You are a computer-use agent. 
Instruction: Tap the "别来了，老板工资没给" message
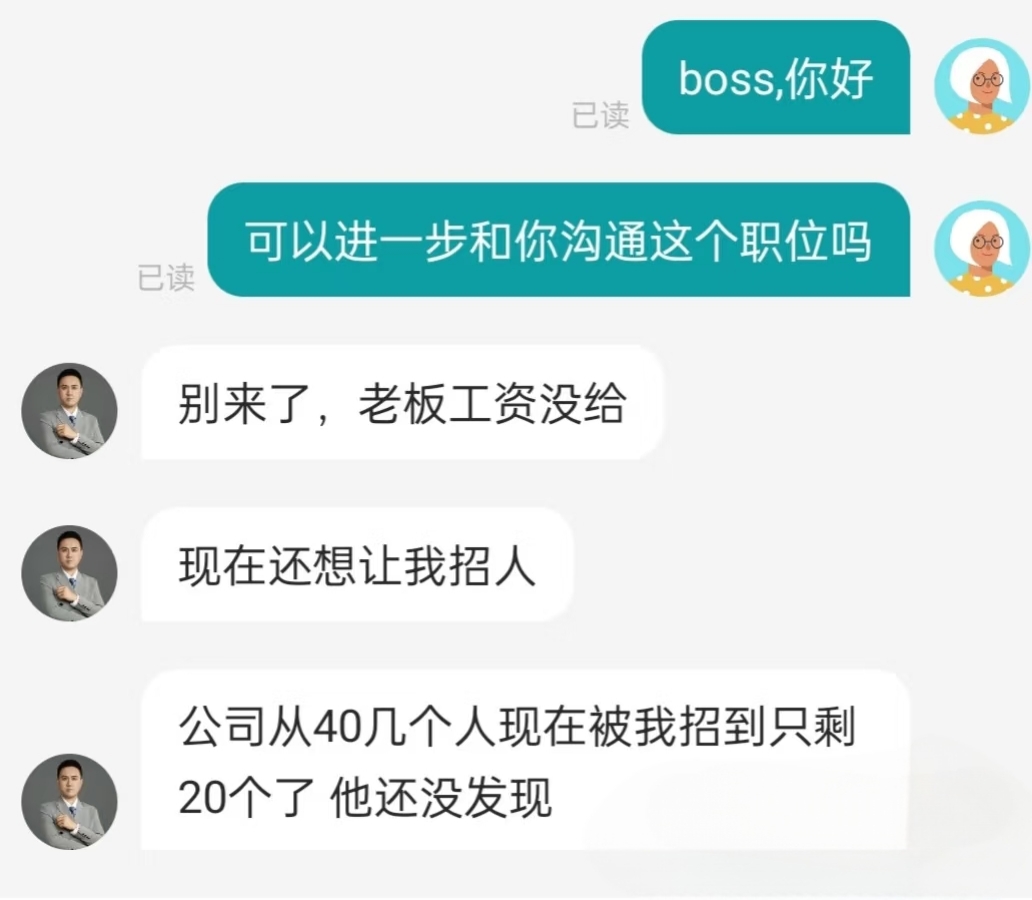click(x=402, y=402)
